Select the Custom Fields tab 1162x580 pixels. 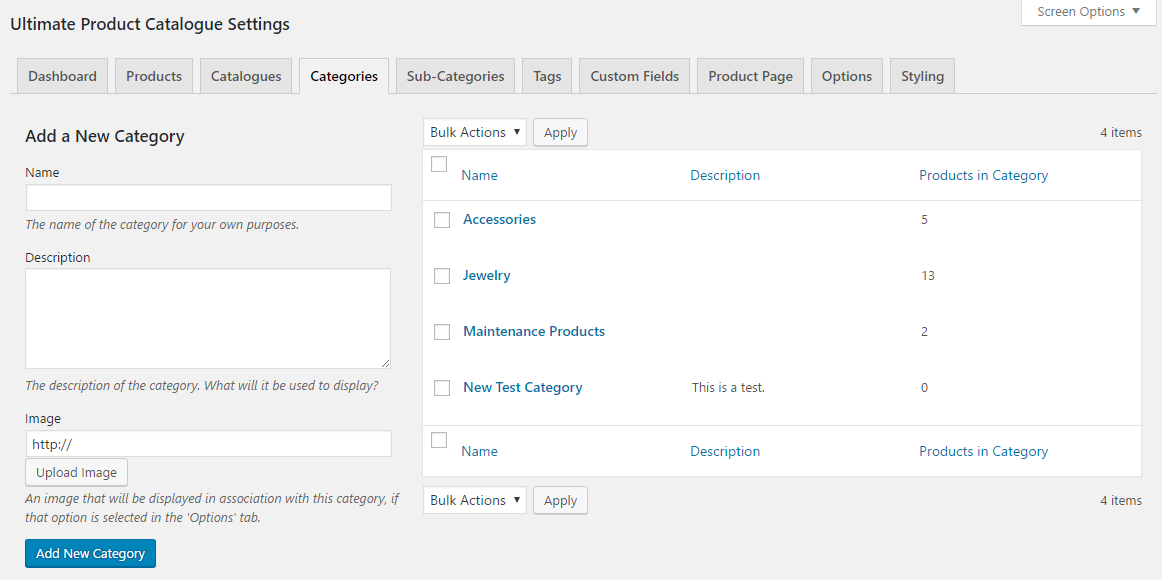(x=634, y=76)
